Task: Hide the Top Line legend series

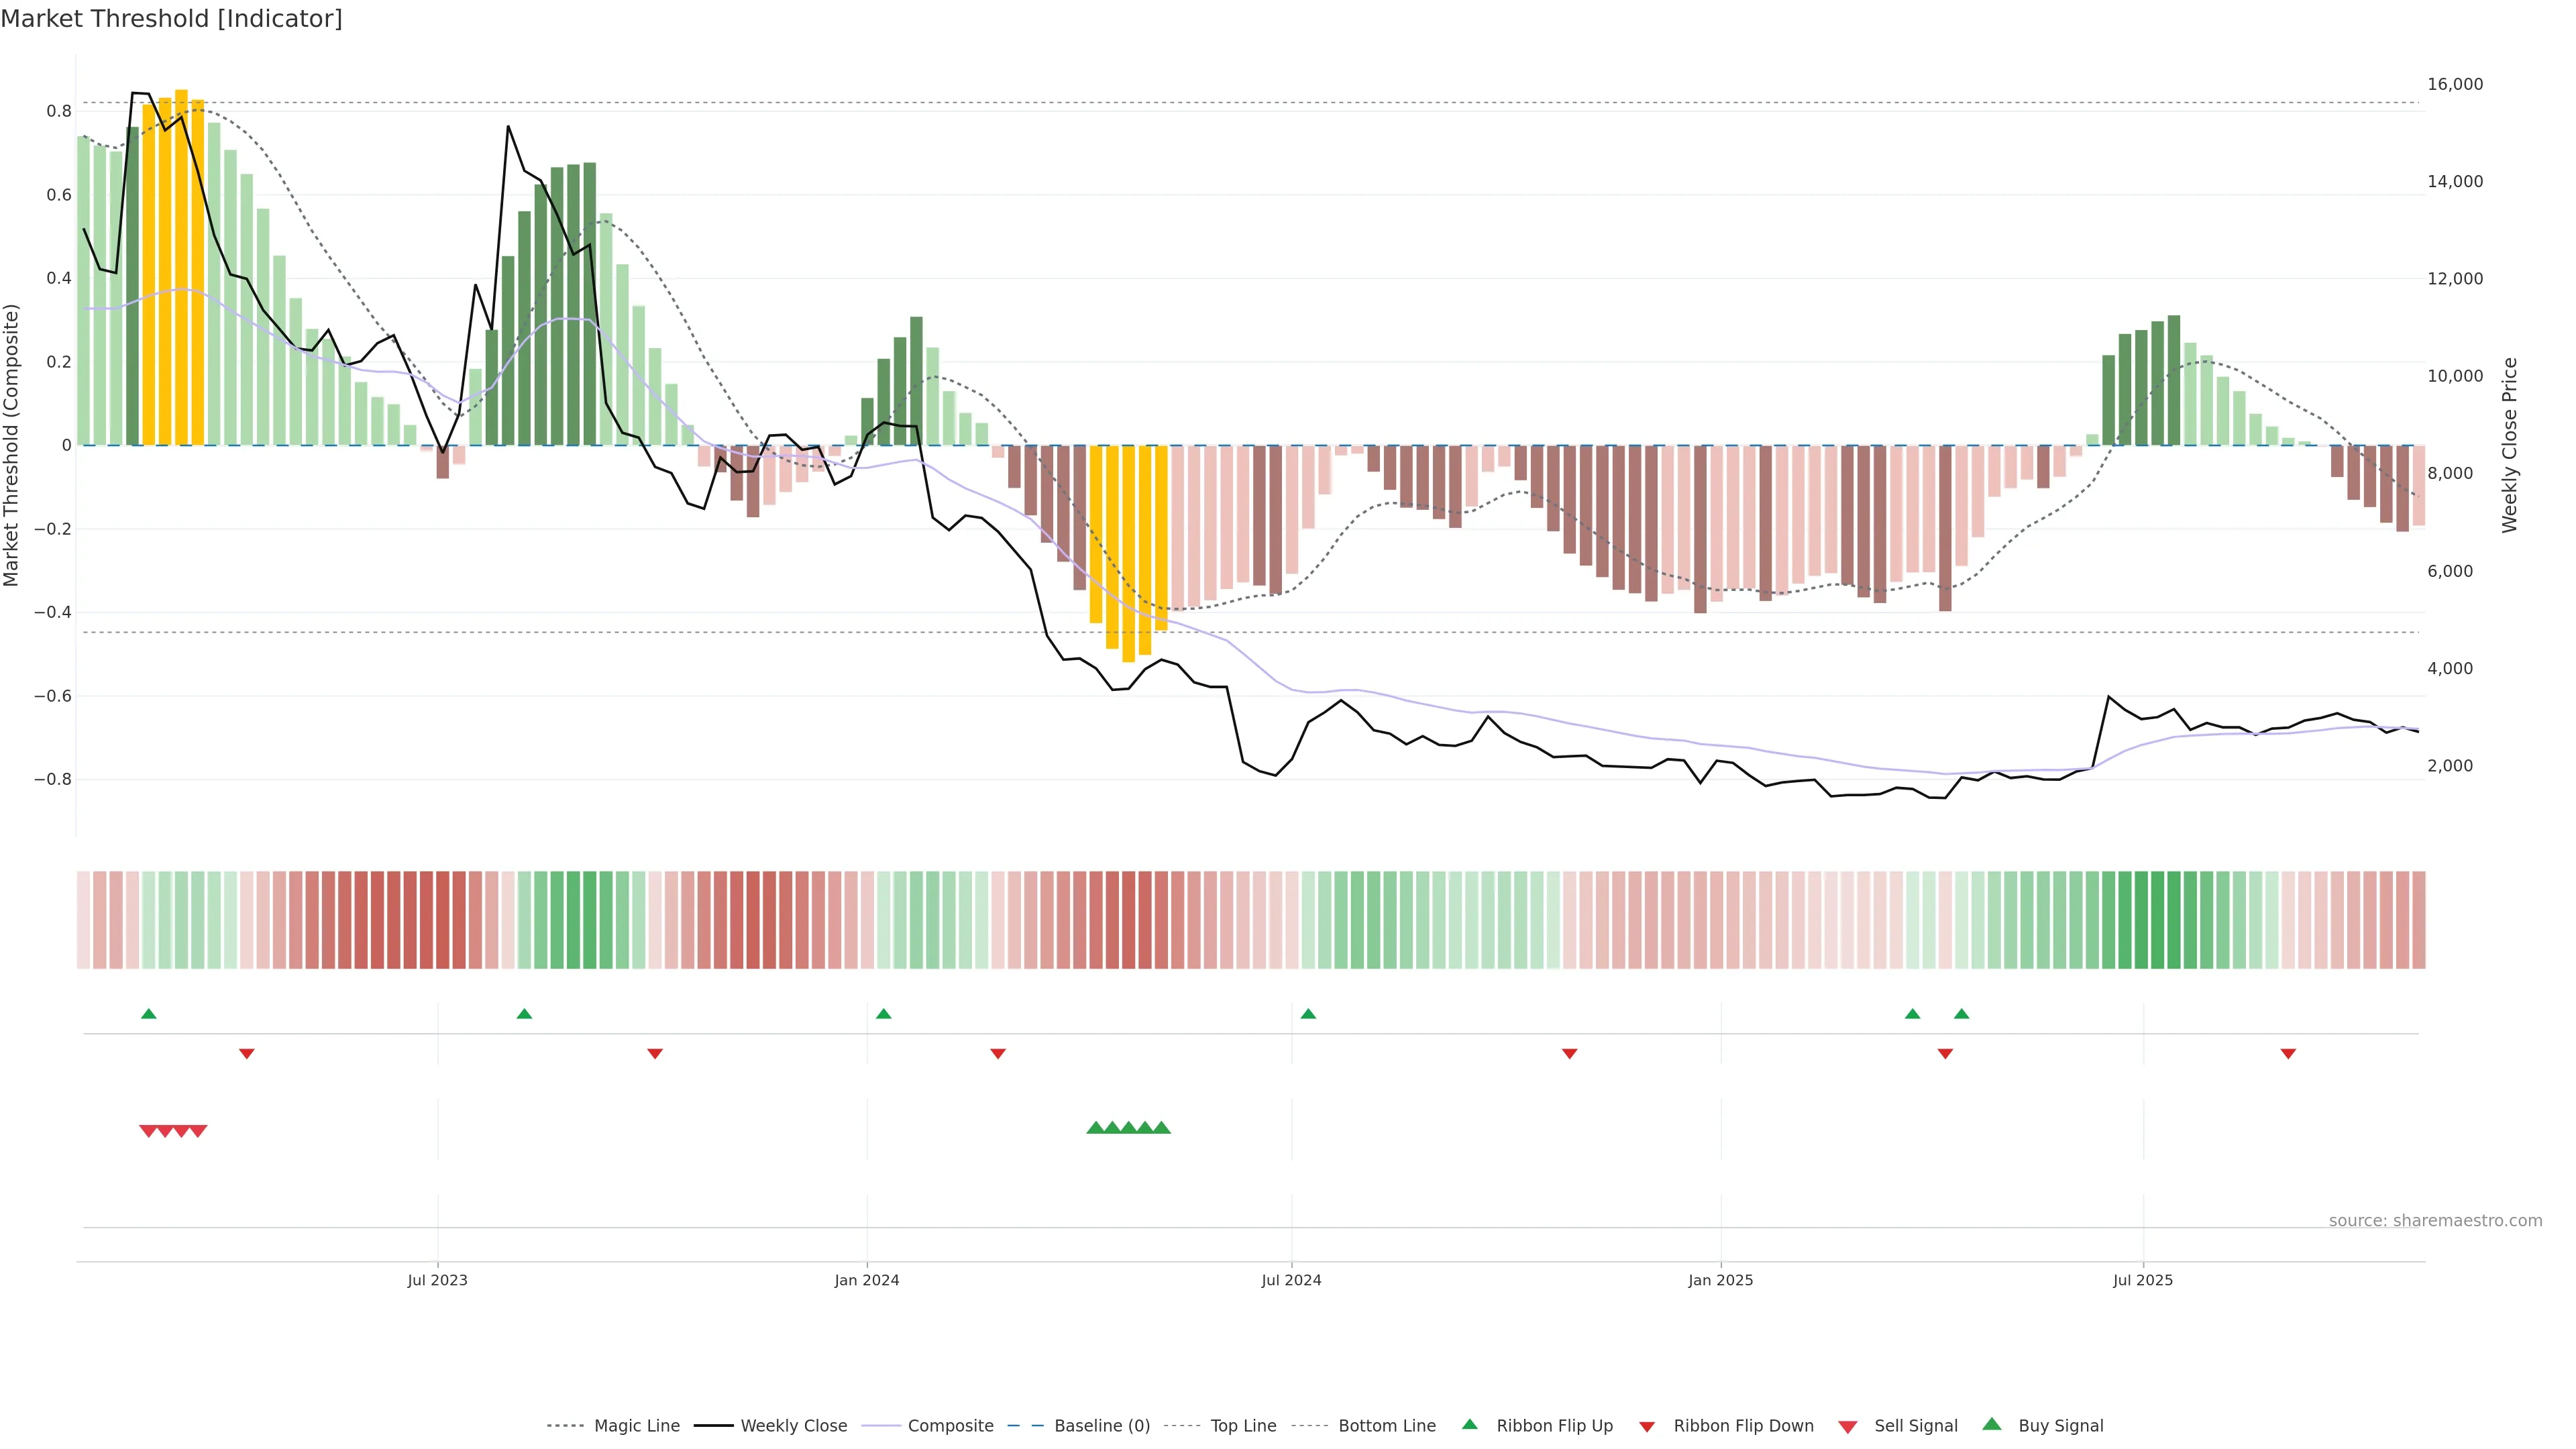Action: coord(1243,1425)
